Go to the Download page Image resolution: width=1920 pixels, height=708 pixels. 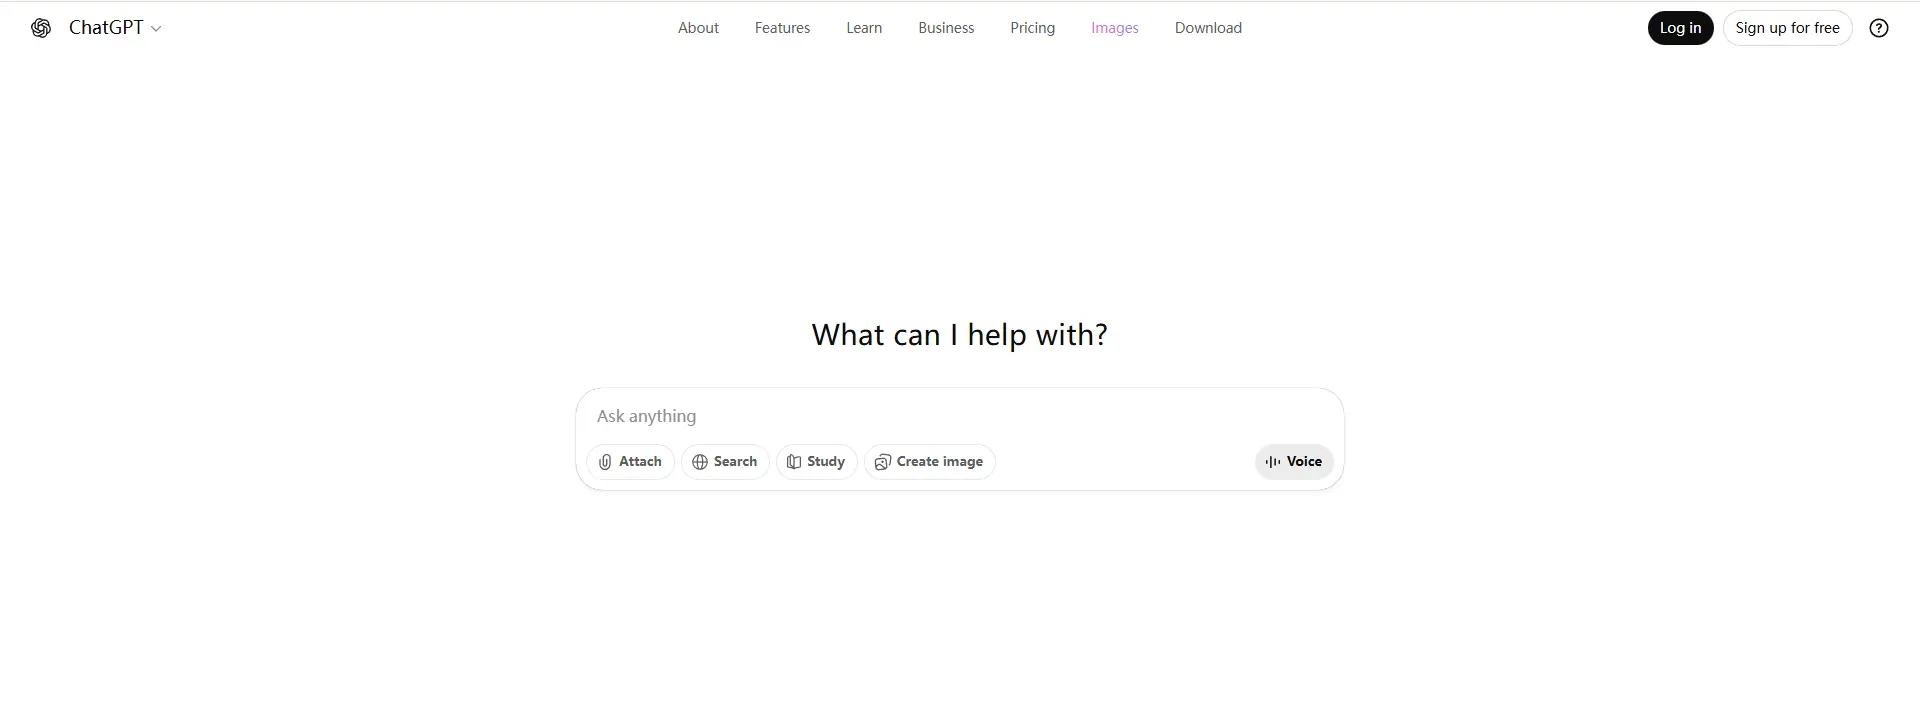[1208, 28]
